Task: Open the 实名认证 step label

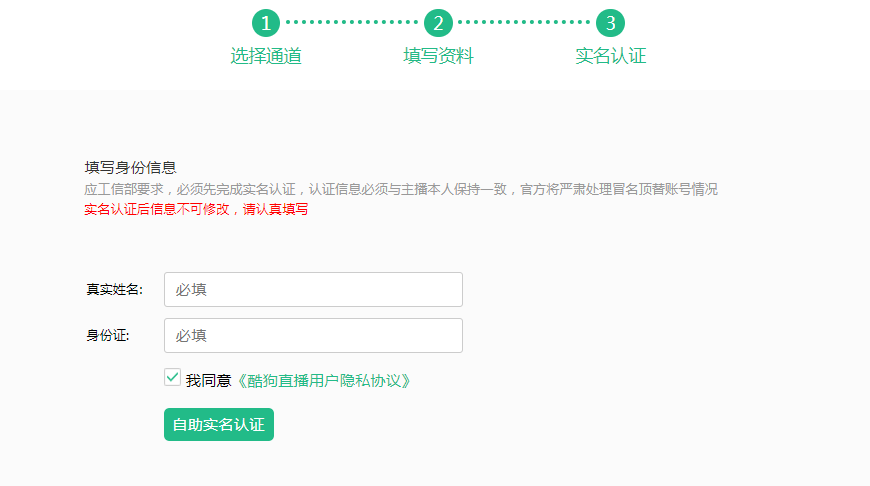Action: [610, 56]
